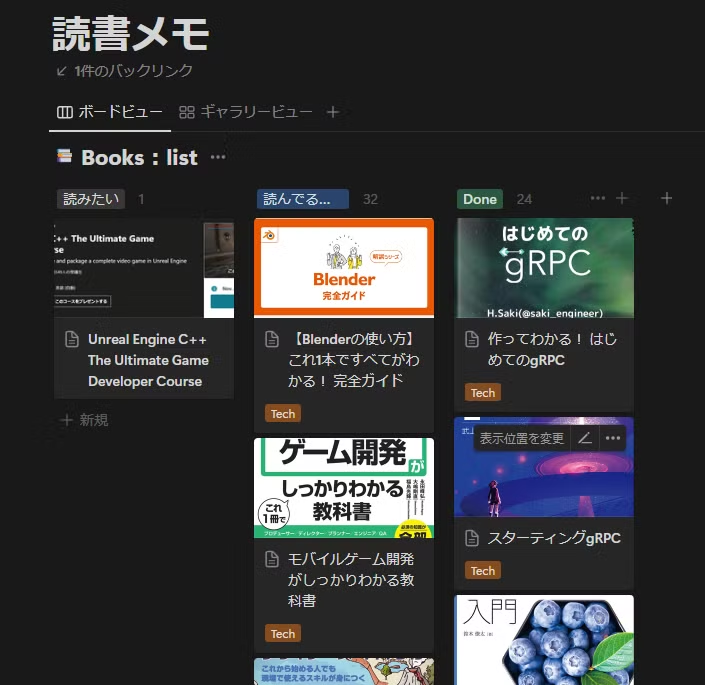Viewport: 705px width, 685px height.
Task: Click the books stack icon beside Books : list
Action: click(x=64, y=156)
